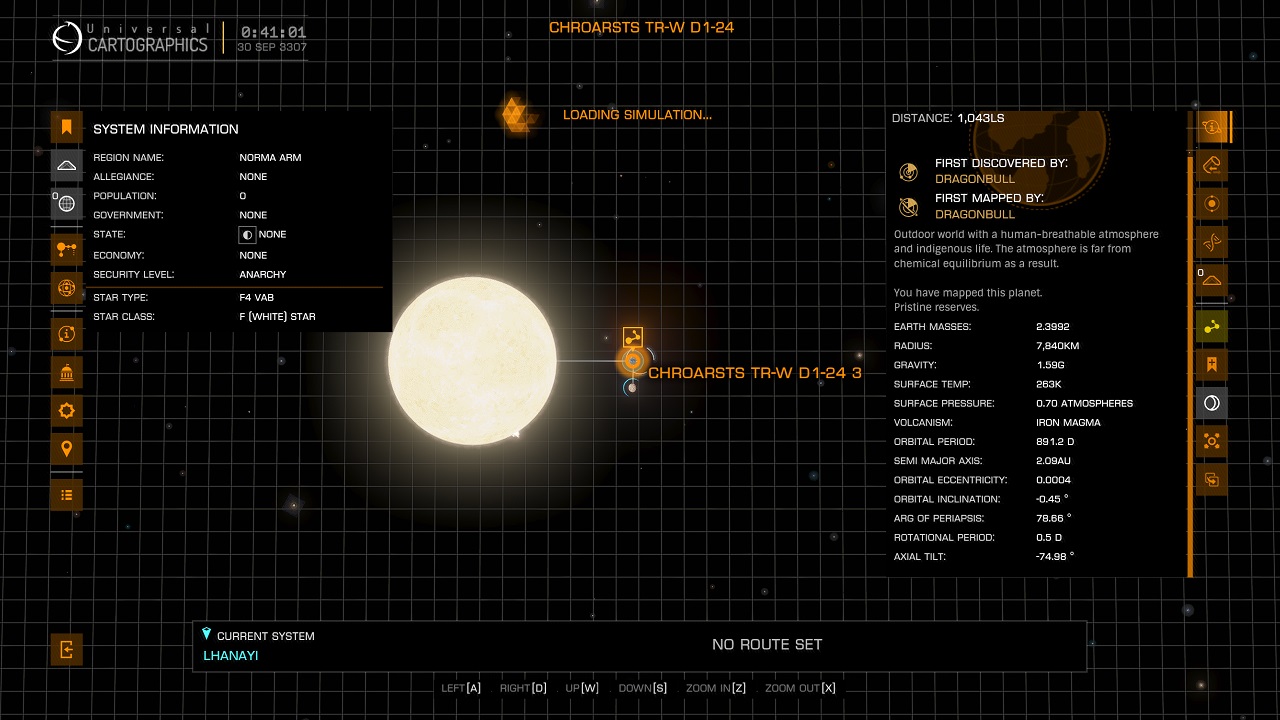The width and height of the screenshot is (1280, 720).
Task: Open the DNA organics icon on right
Action: (1212, 242)
